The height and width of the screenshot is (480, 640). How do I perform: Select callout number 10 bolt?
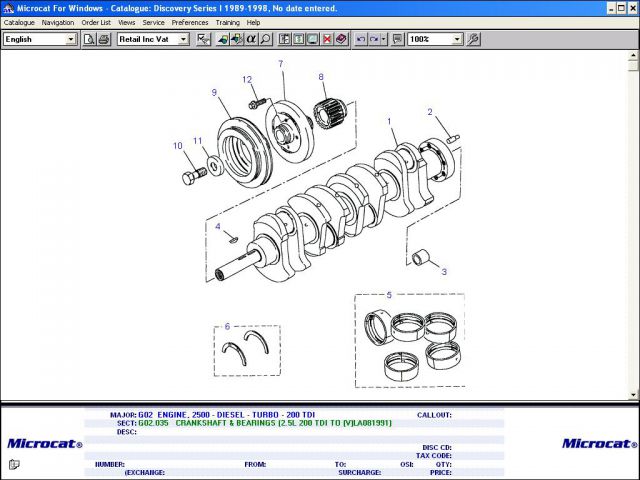(x=178, y=146)
